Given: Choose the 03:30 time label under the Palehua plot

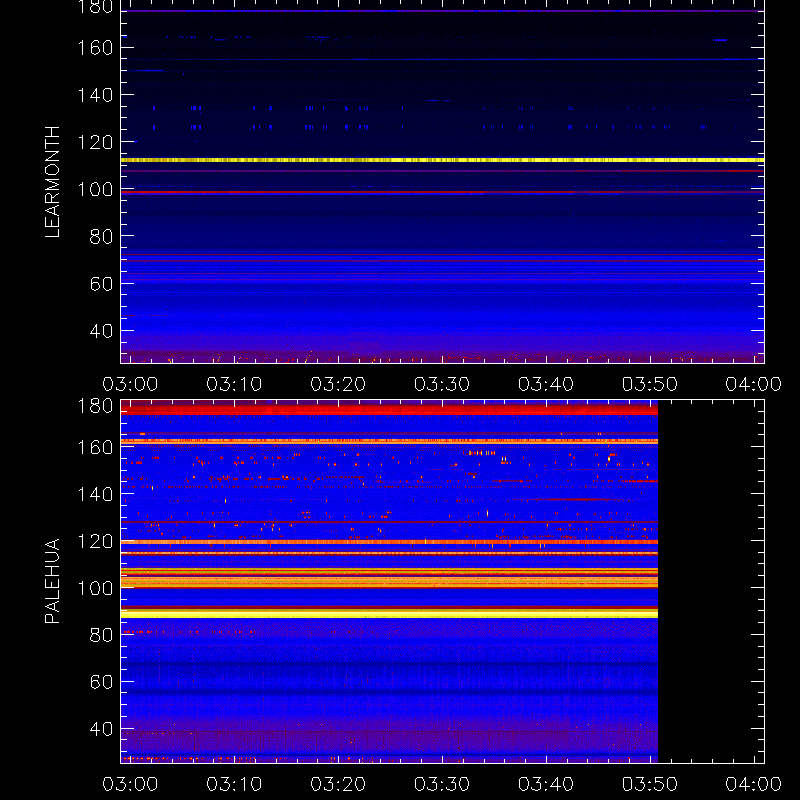Looking at the screenshot, I should [442, 784].
